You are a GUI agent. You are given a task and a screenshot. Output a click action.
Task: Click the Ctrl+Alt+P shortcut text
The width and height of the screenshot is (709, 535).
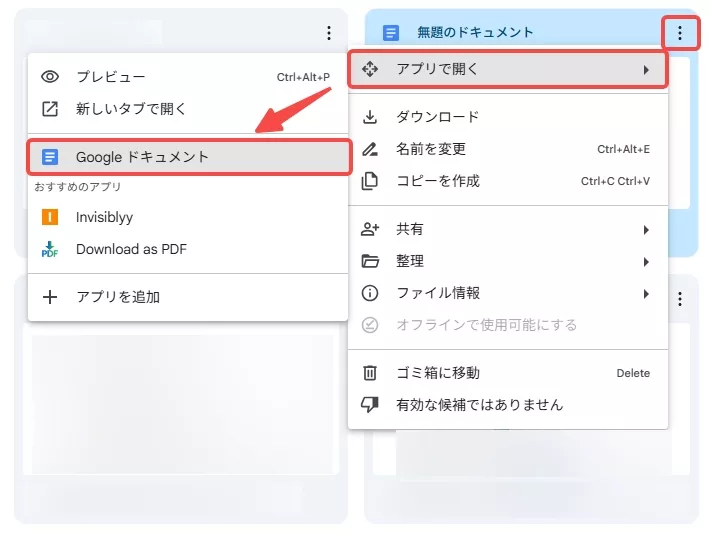click(303, 77)
